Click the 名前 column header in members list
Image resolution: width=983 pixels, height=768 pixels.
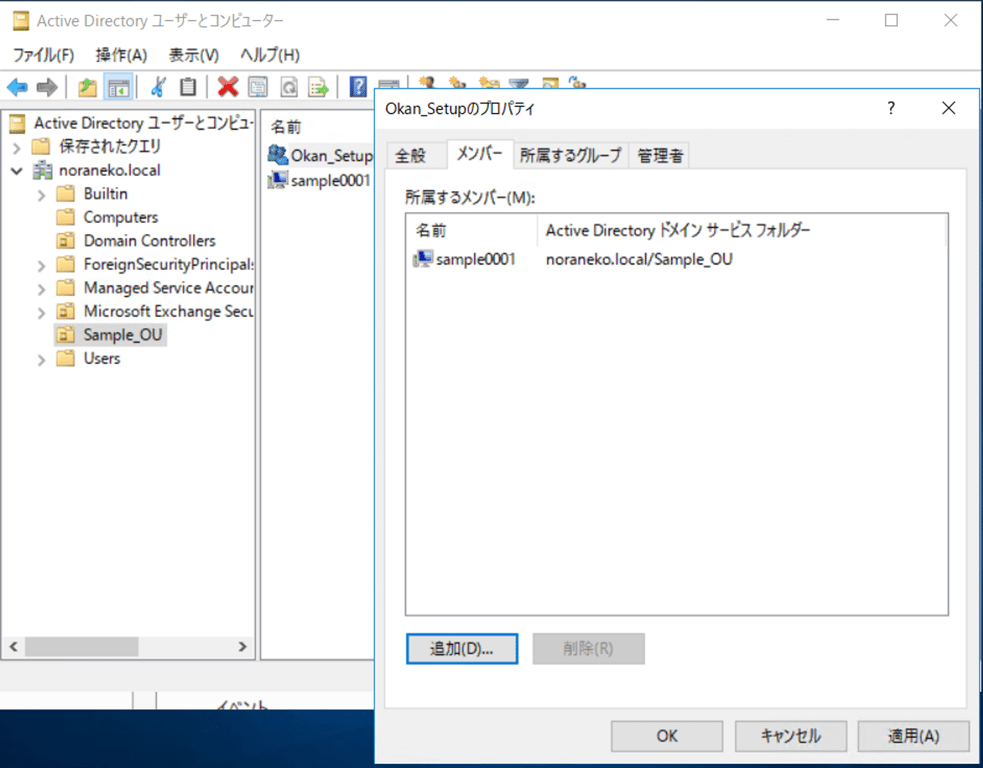click(471, 230)
